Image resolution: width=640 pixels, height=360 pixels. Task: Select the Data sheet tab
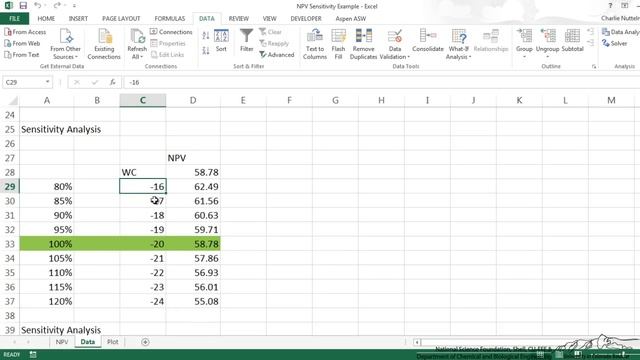tap(88, 342)
